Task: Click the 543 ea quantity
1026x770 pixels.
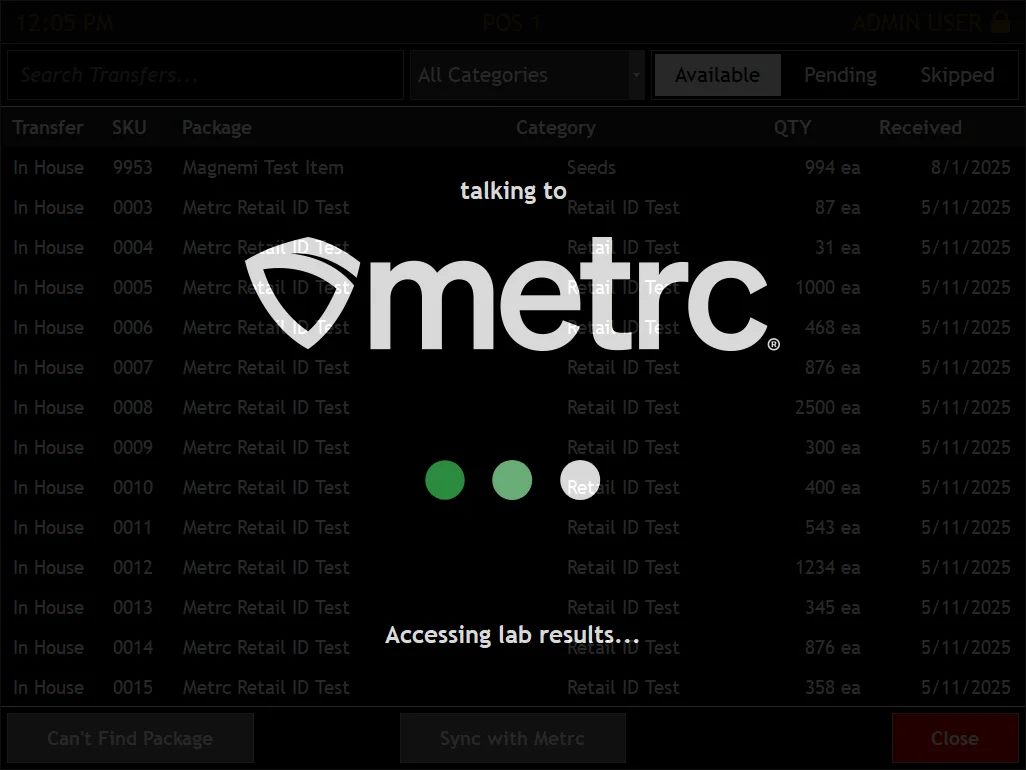Action: [832, 527]
